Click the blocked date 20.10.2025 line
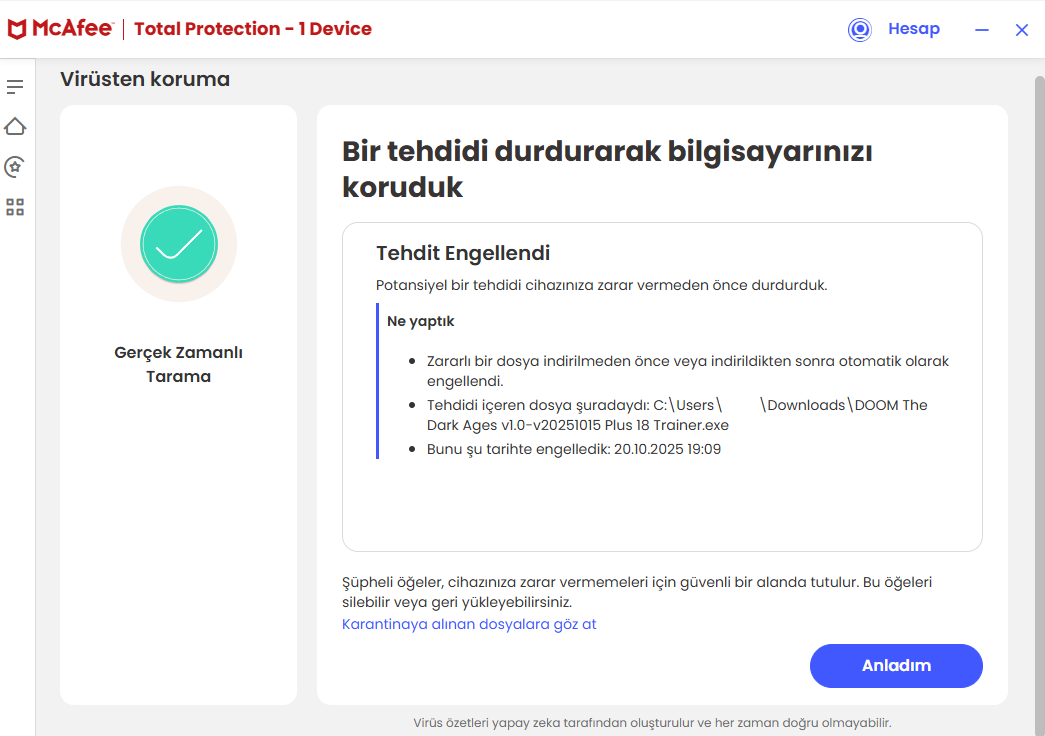The image size is (1045, 736). coord(574,449)
